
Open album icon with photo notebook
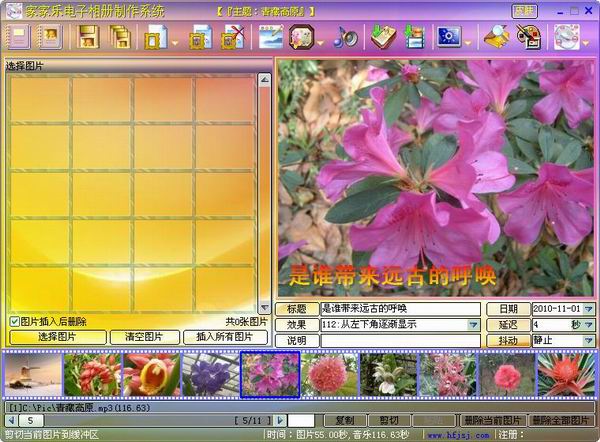[x=49, y=37]
